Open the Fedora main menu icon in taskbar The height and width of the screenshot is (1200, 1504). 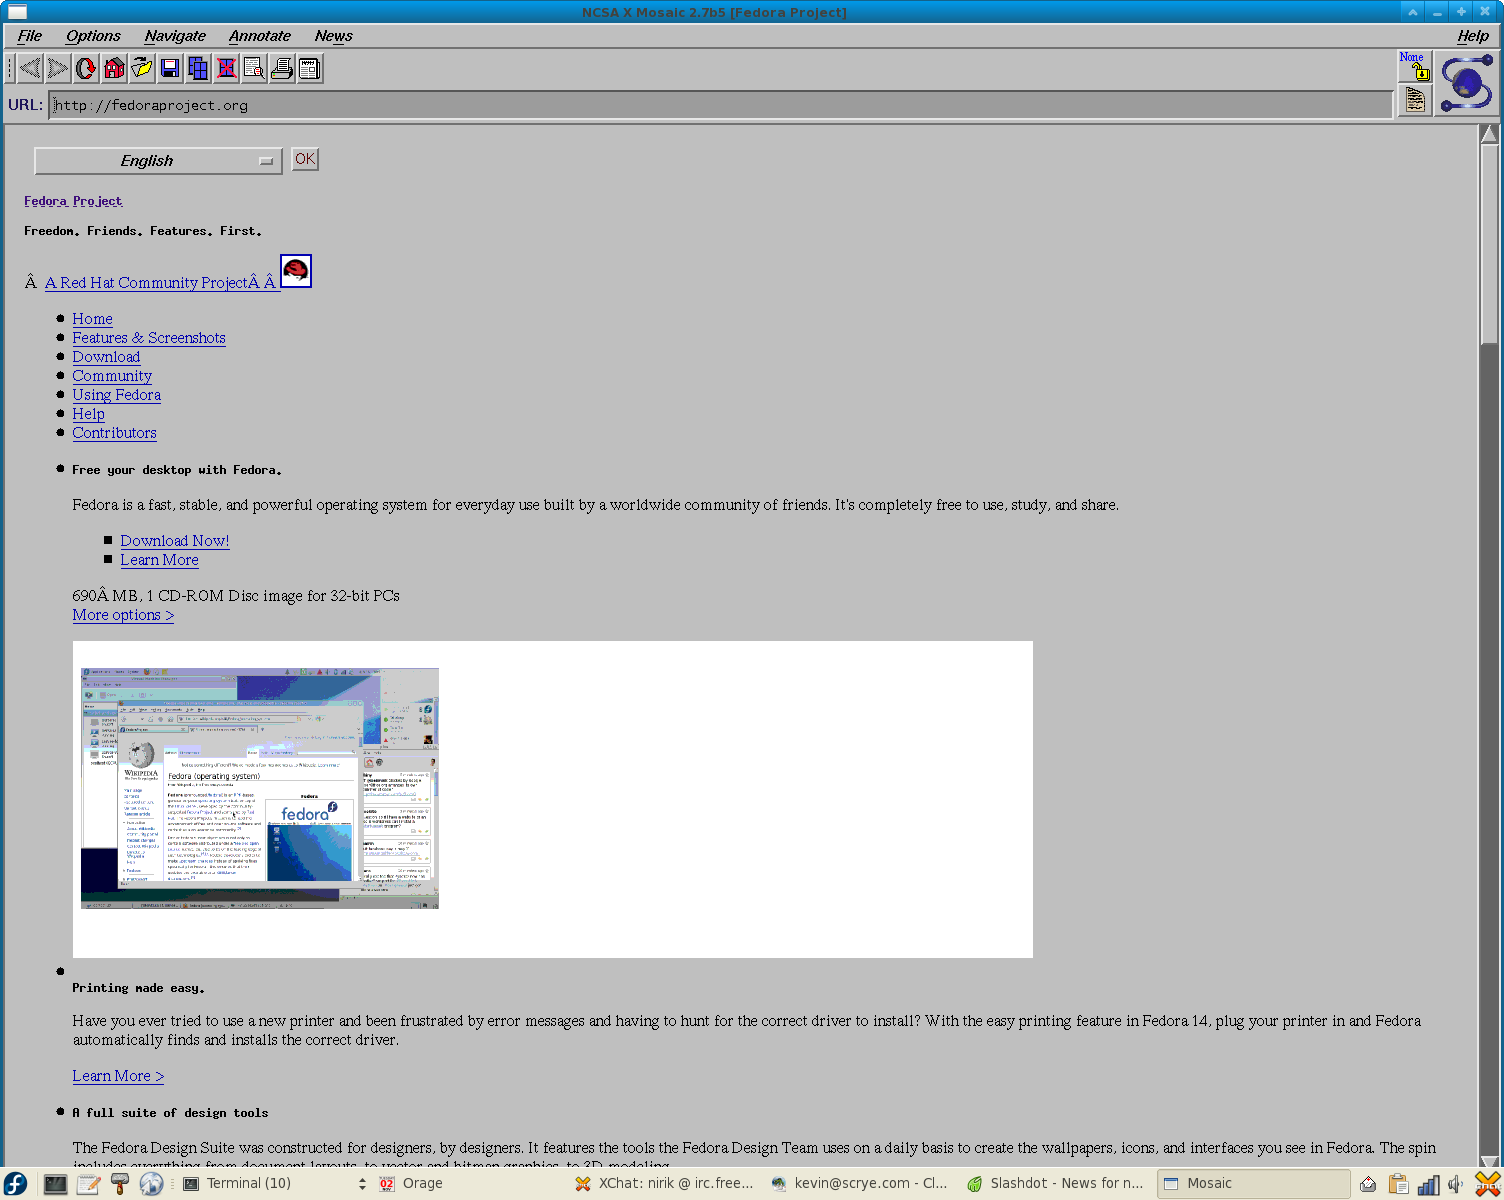(x=16, y=1183)
